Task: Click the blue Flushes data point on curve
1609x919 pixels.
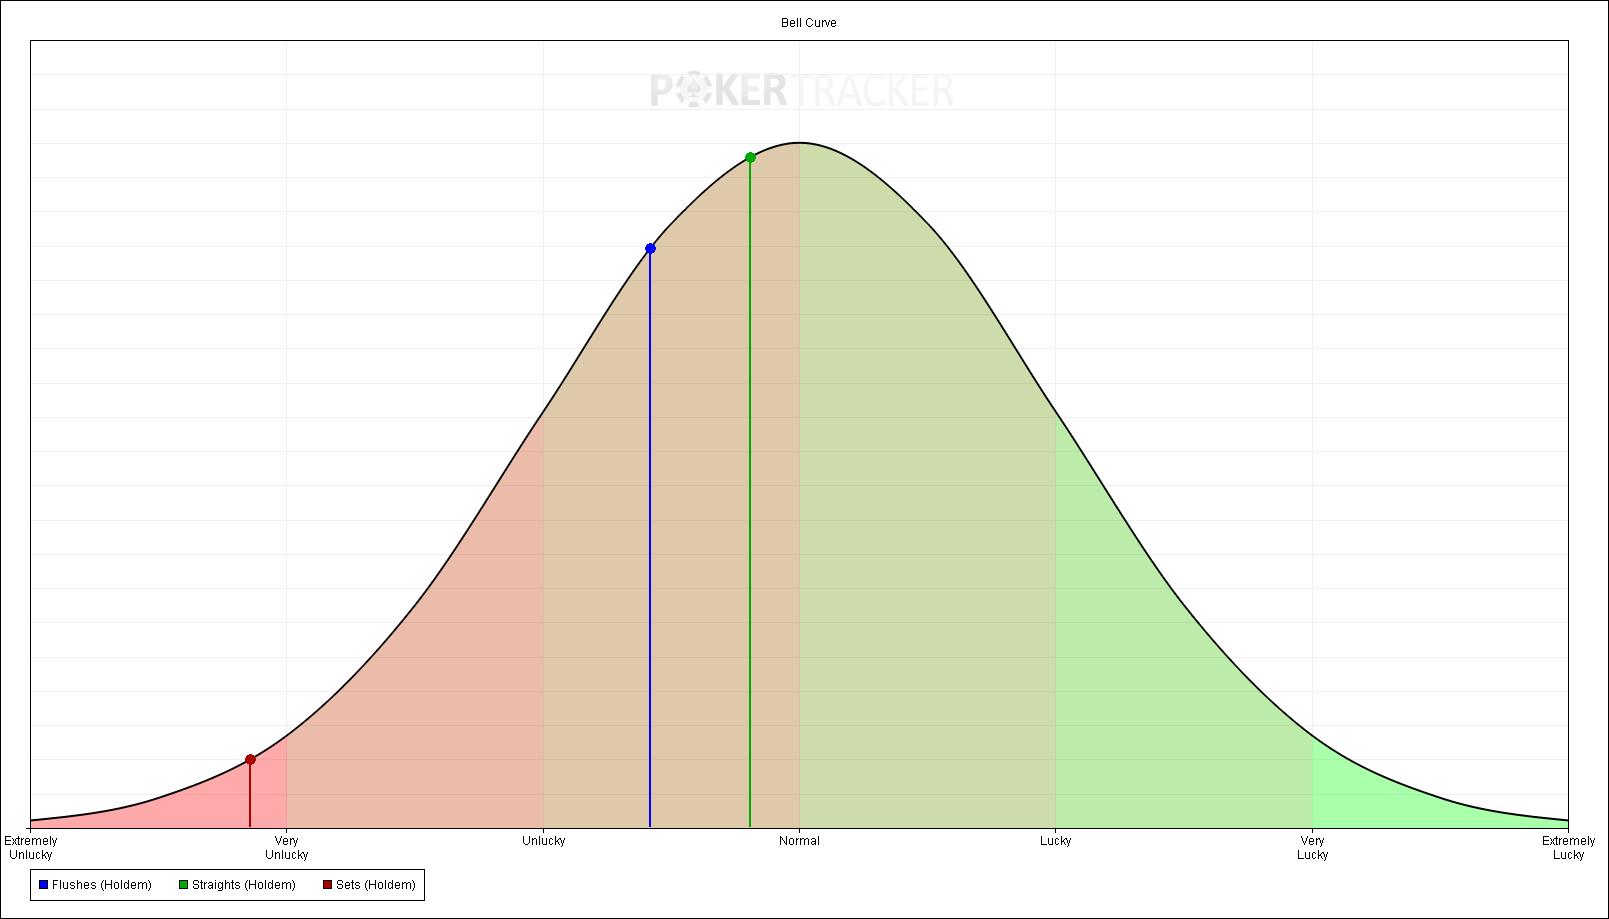Action: 650,248
